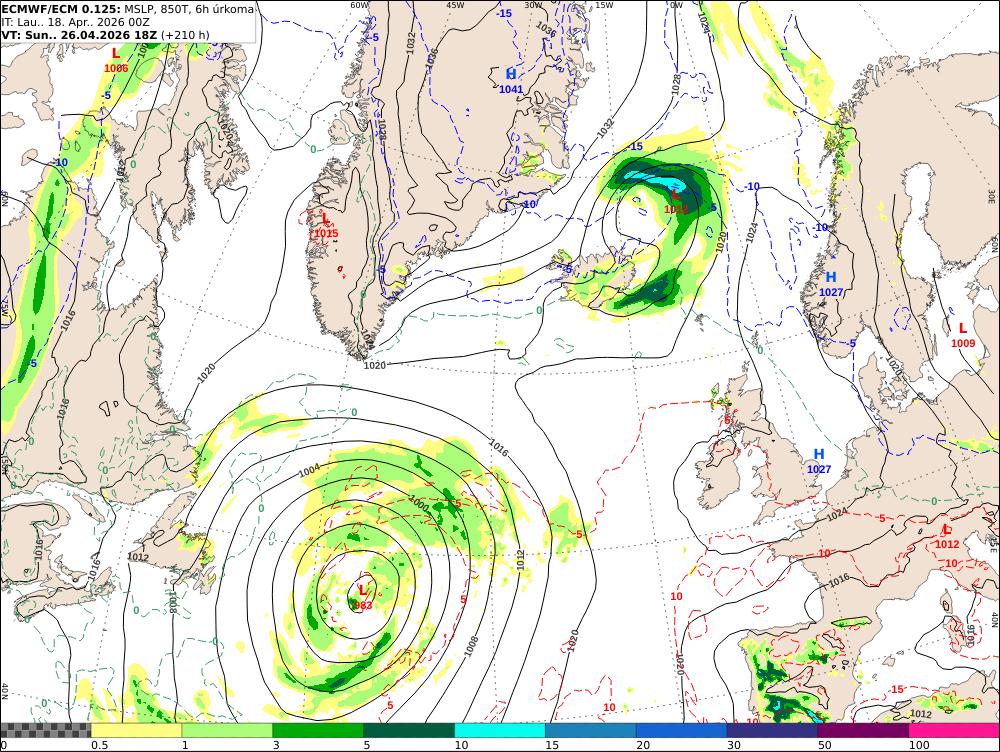
Task: Click the legend's 100 tick label
Action: (919, 745)
